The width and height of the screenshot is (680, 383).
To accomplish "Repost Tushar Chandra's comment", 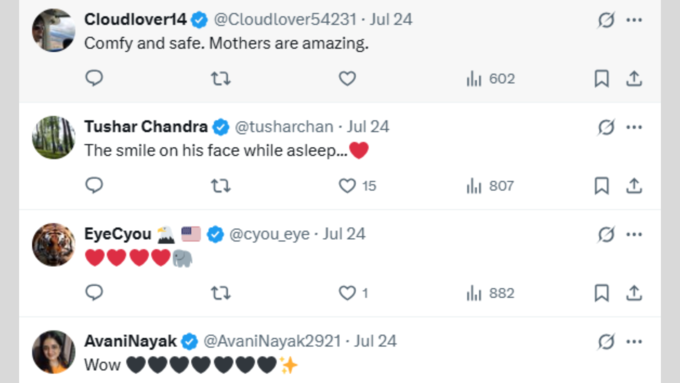I will pyautogui.click(x=221, y=186).
